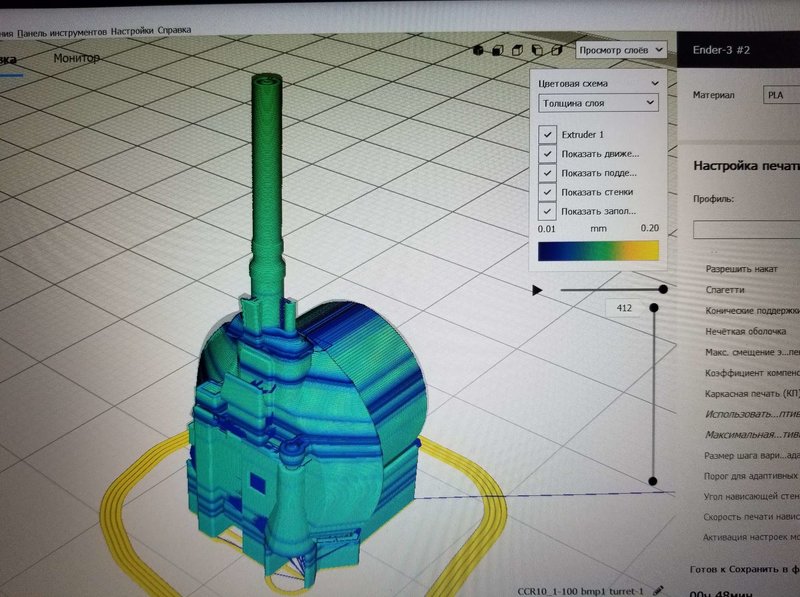Click the front view cube icon
This screenshot has width=800, height=597.
(499, 49)
